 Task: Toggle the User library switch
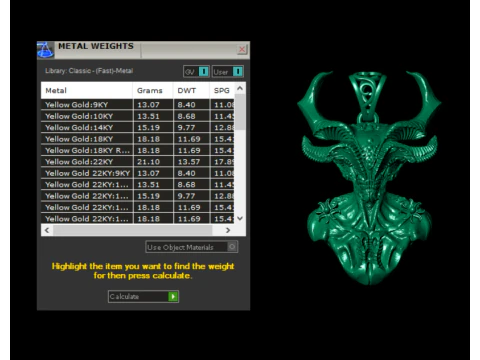click(228, 72)
